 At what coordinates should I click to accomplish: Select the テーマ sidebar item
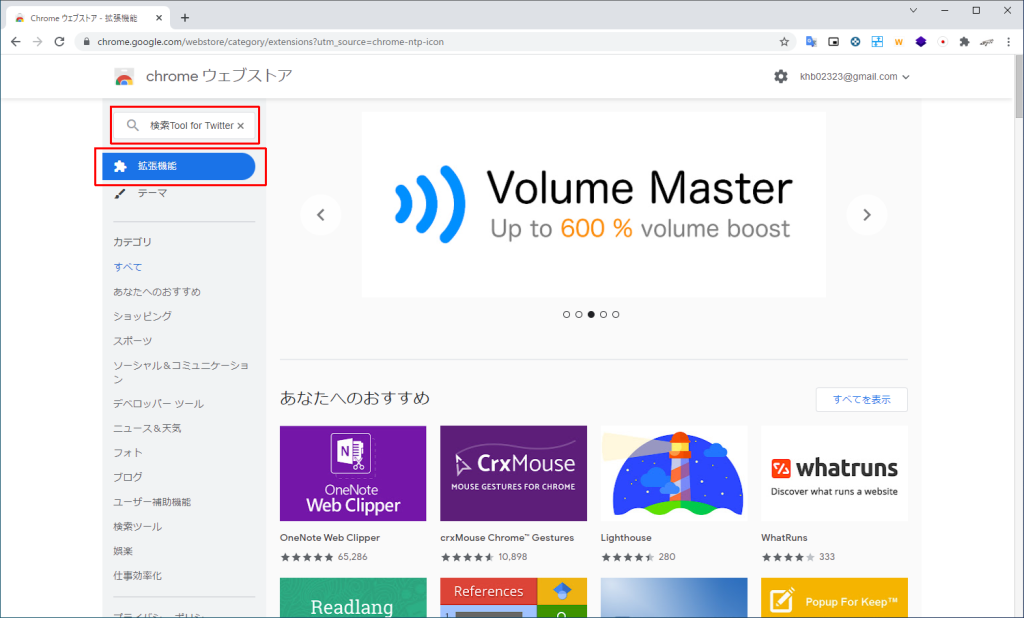(152, 193)
